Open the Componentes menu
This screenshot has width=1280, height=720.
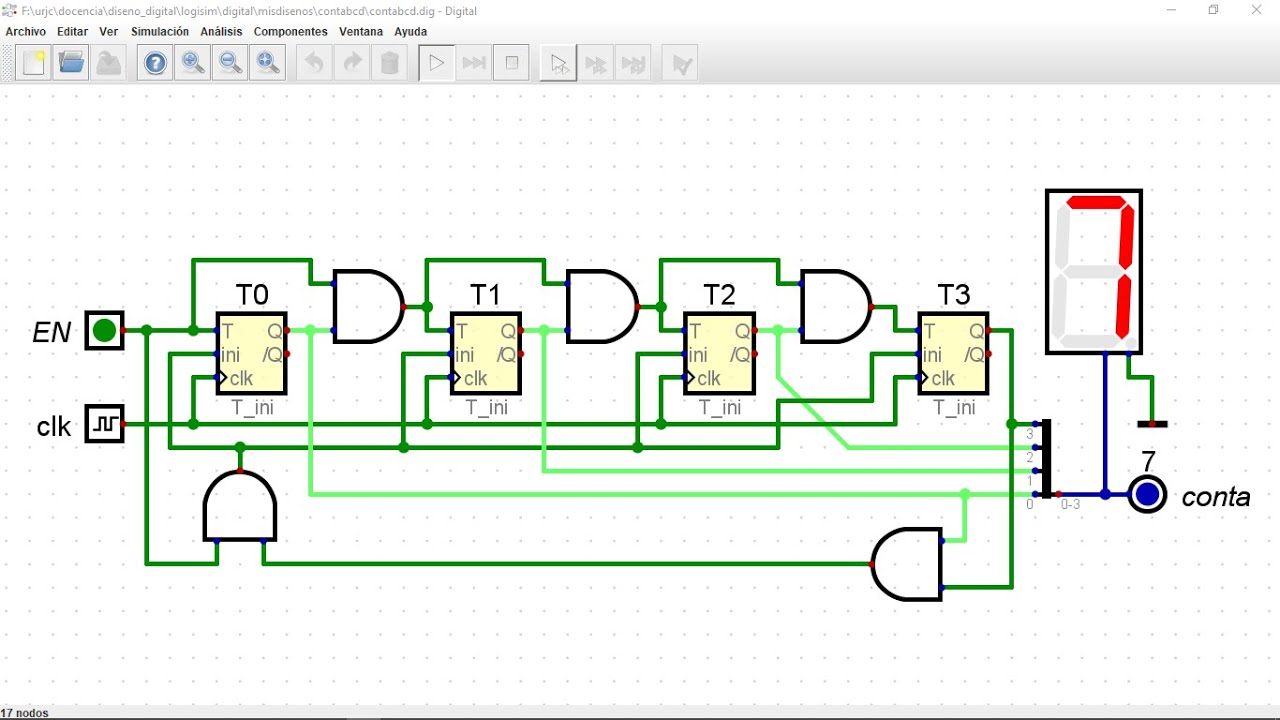291,32
